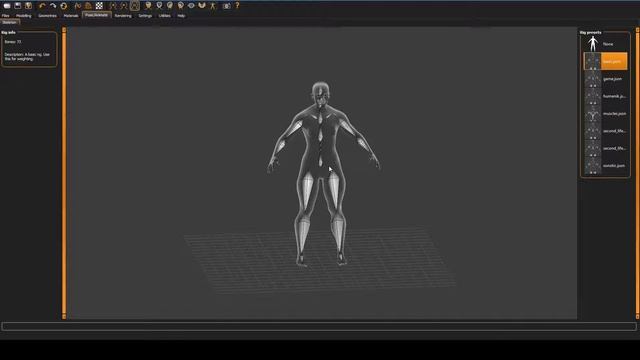Select the Pose/Animate tab
Viewport: 640px width, 360px height.
tap(97, 15)
